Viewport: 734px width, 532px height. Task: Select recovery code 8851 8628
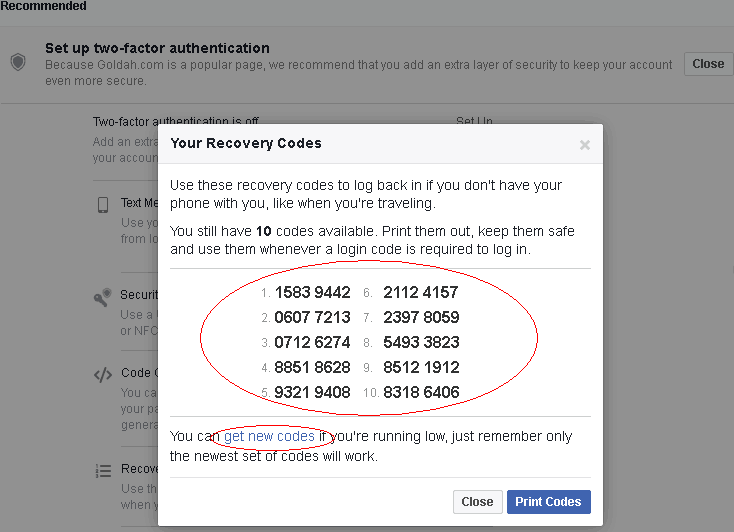click(x=312, y=367)
